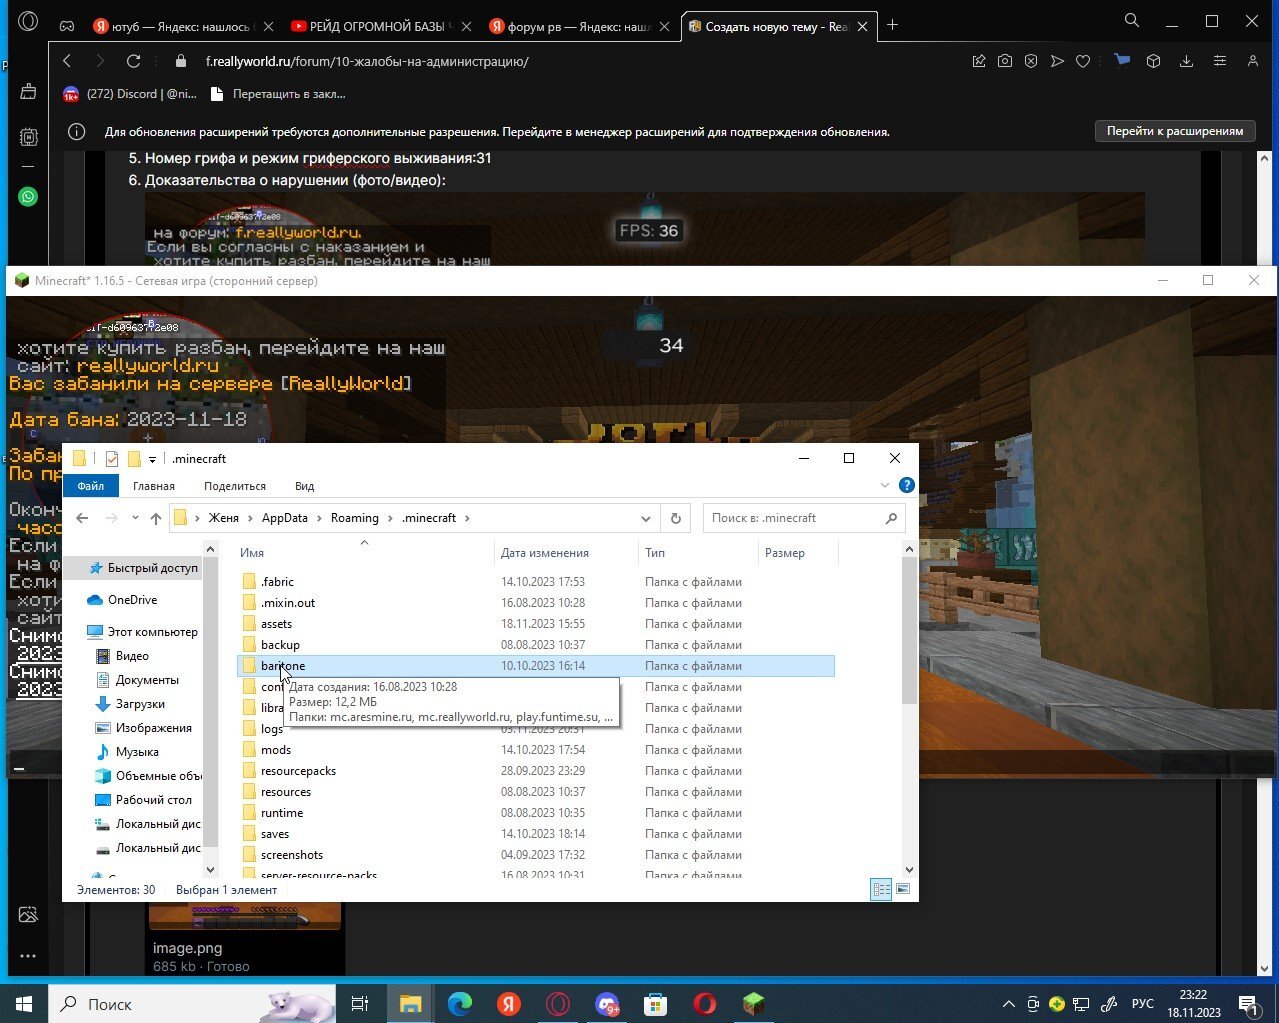Toggle the properties checkmark in Explorer quick toolbar

click(112, 459)
